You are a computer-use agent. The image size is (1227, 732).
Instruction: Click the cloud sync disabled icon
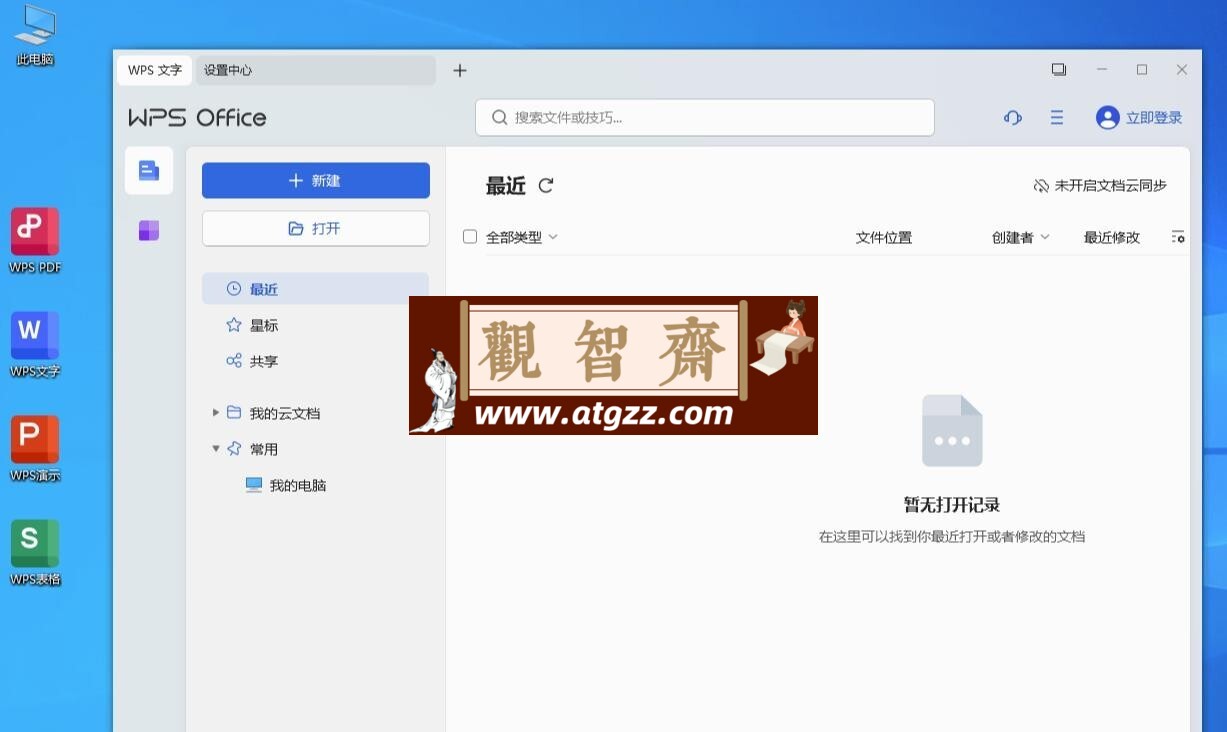(x=1041, y=186)
